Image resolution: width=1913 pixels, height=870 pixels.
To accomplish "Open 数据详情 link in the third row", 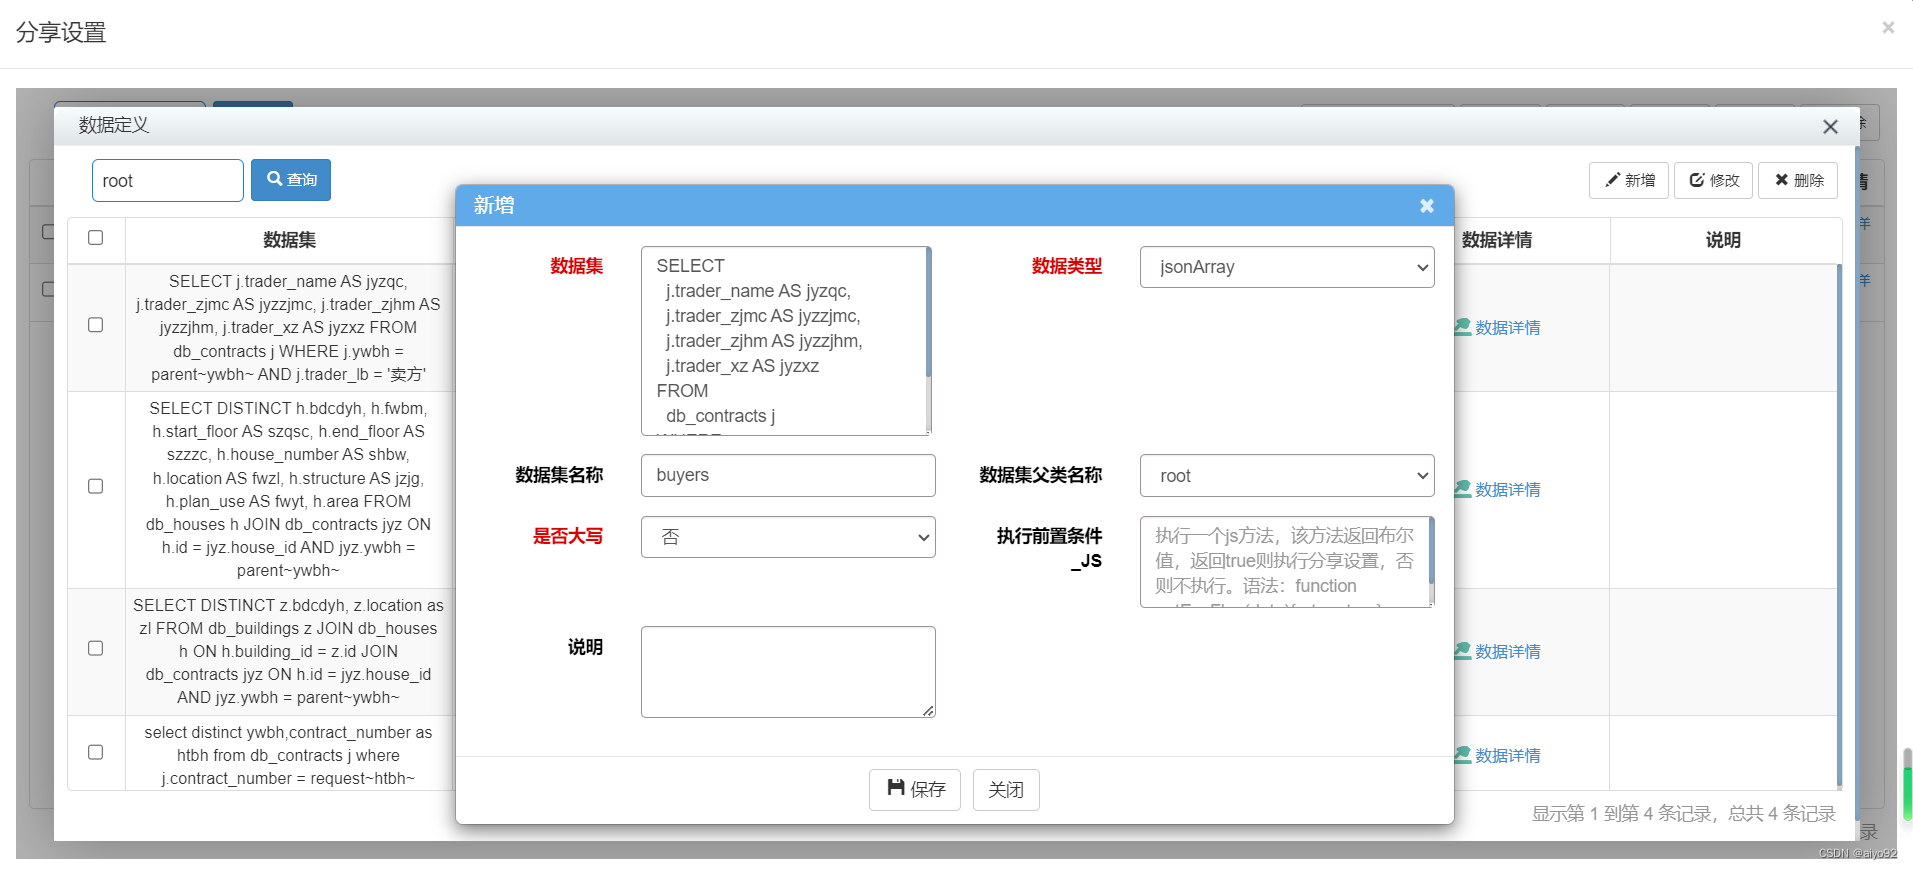I will 1497,652.
